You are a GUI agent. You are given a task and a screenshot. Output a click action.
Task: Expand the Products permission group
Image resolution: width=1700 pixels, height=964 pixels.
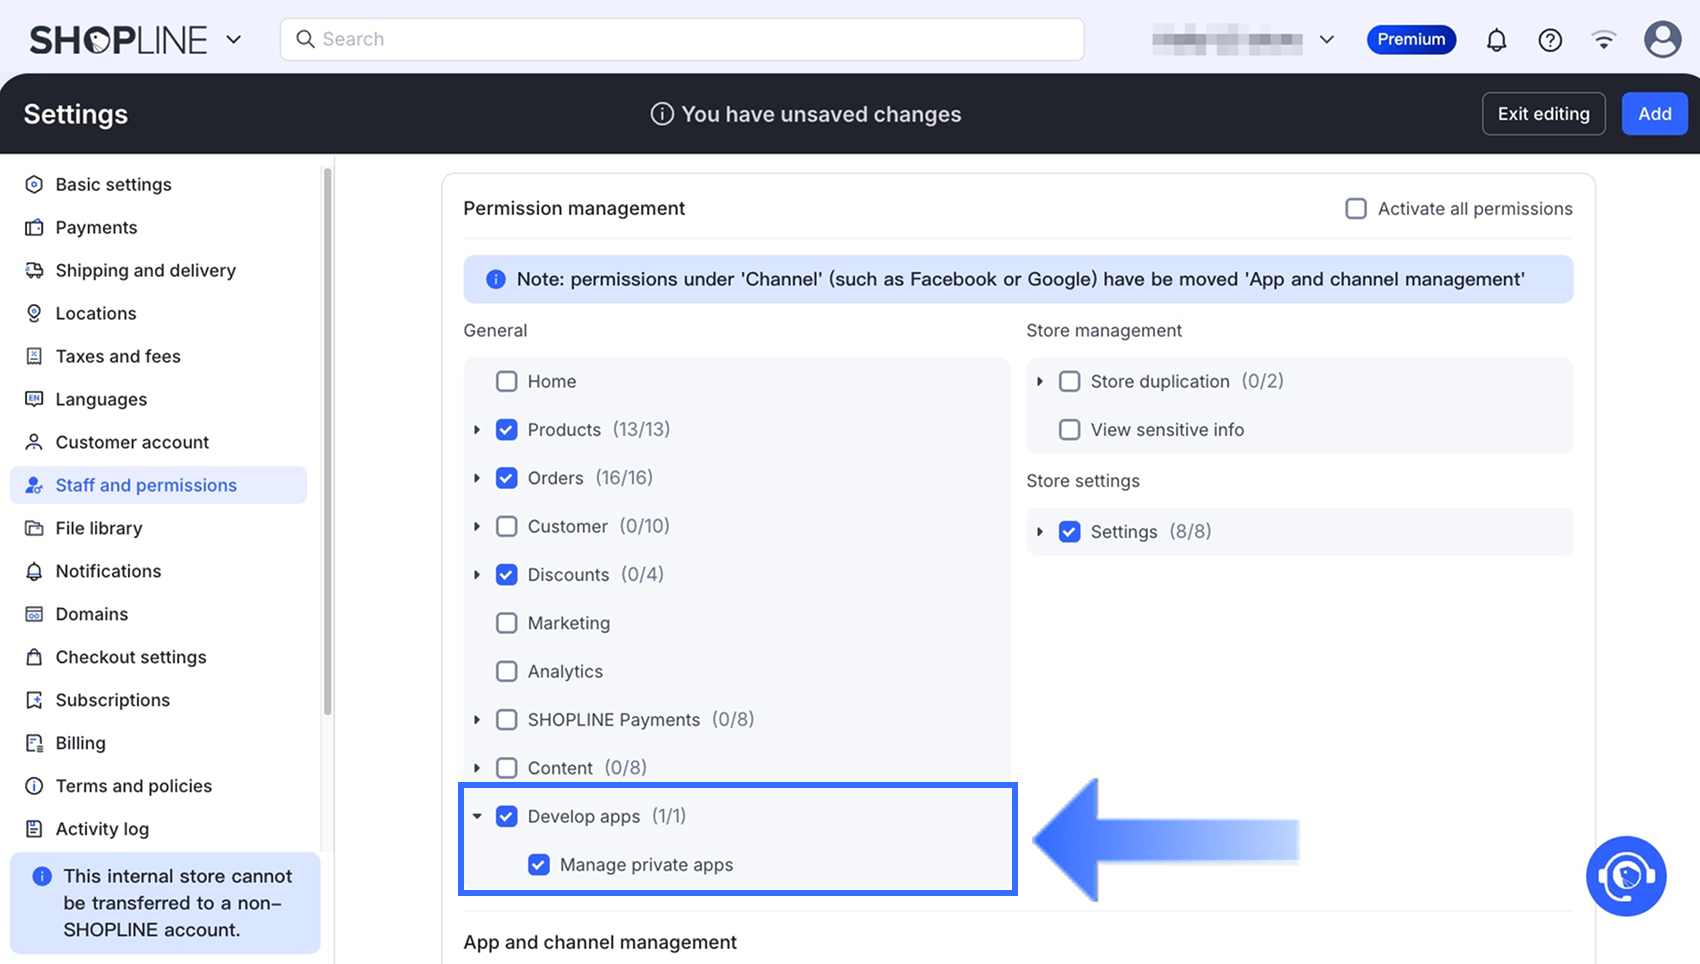pos(477,430)
